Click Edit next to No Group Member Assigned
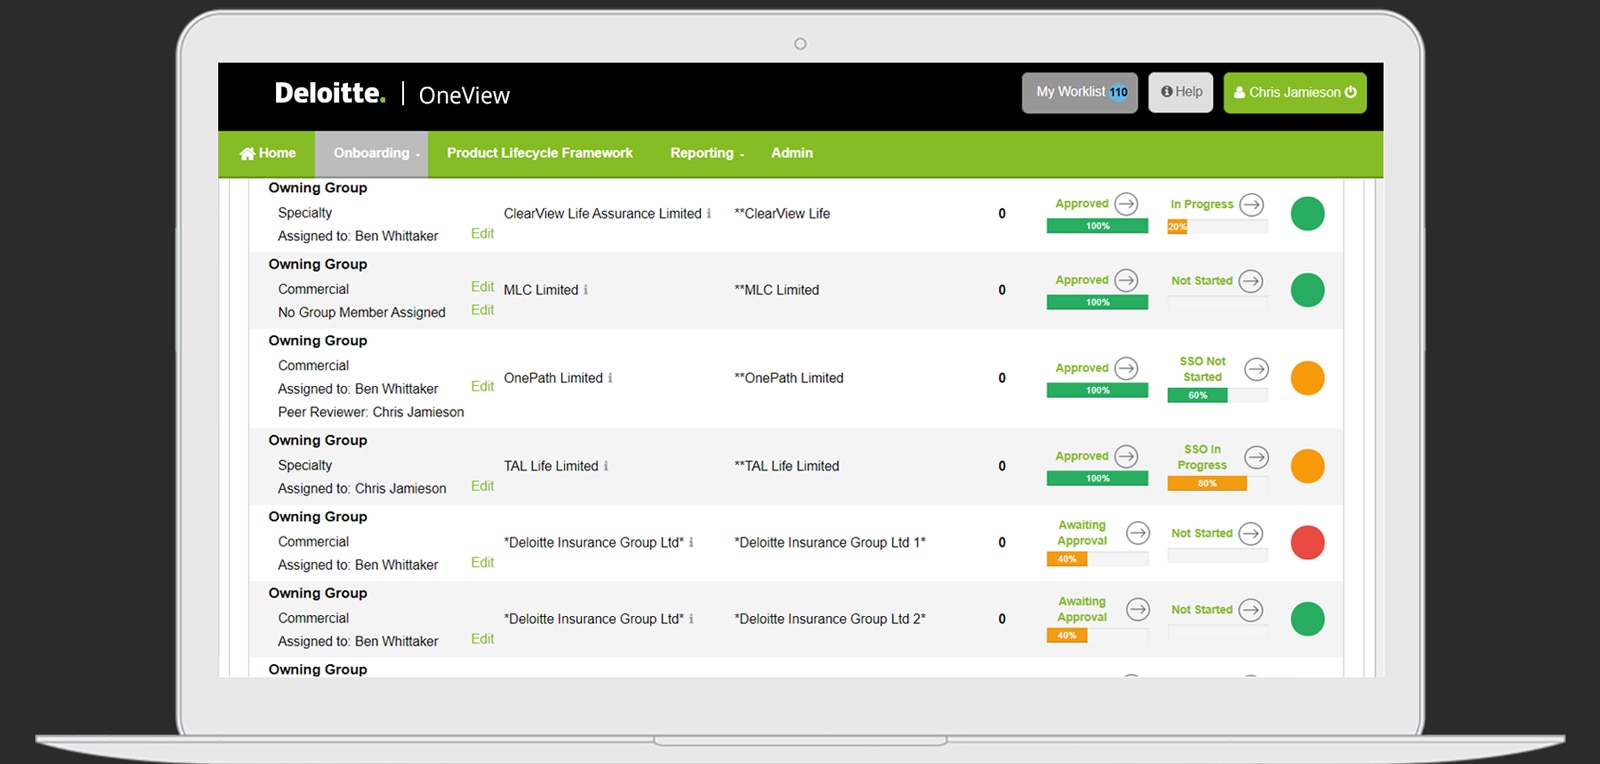The width and height of the screenshot is (1600, 764). pyautogui.click(x=482, y=310)
